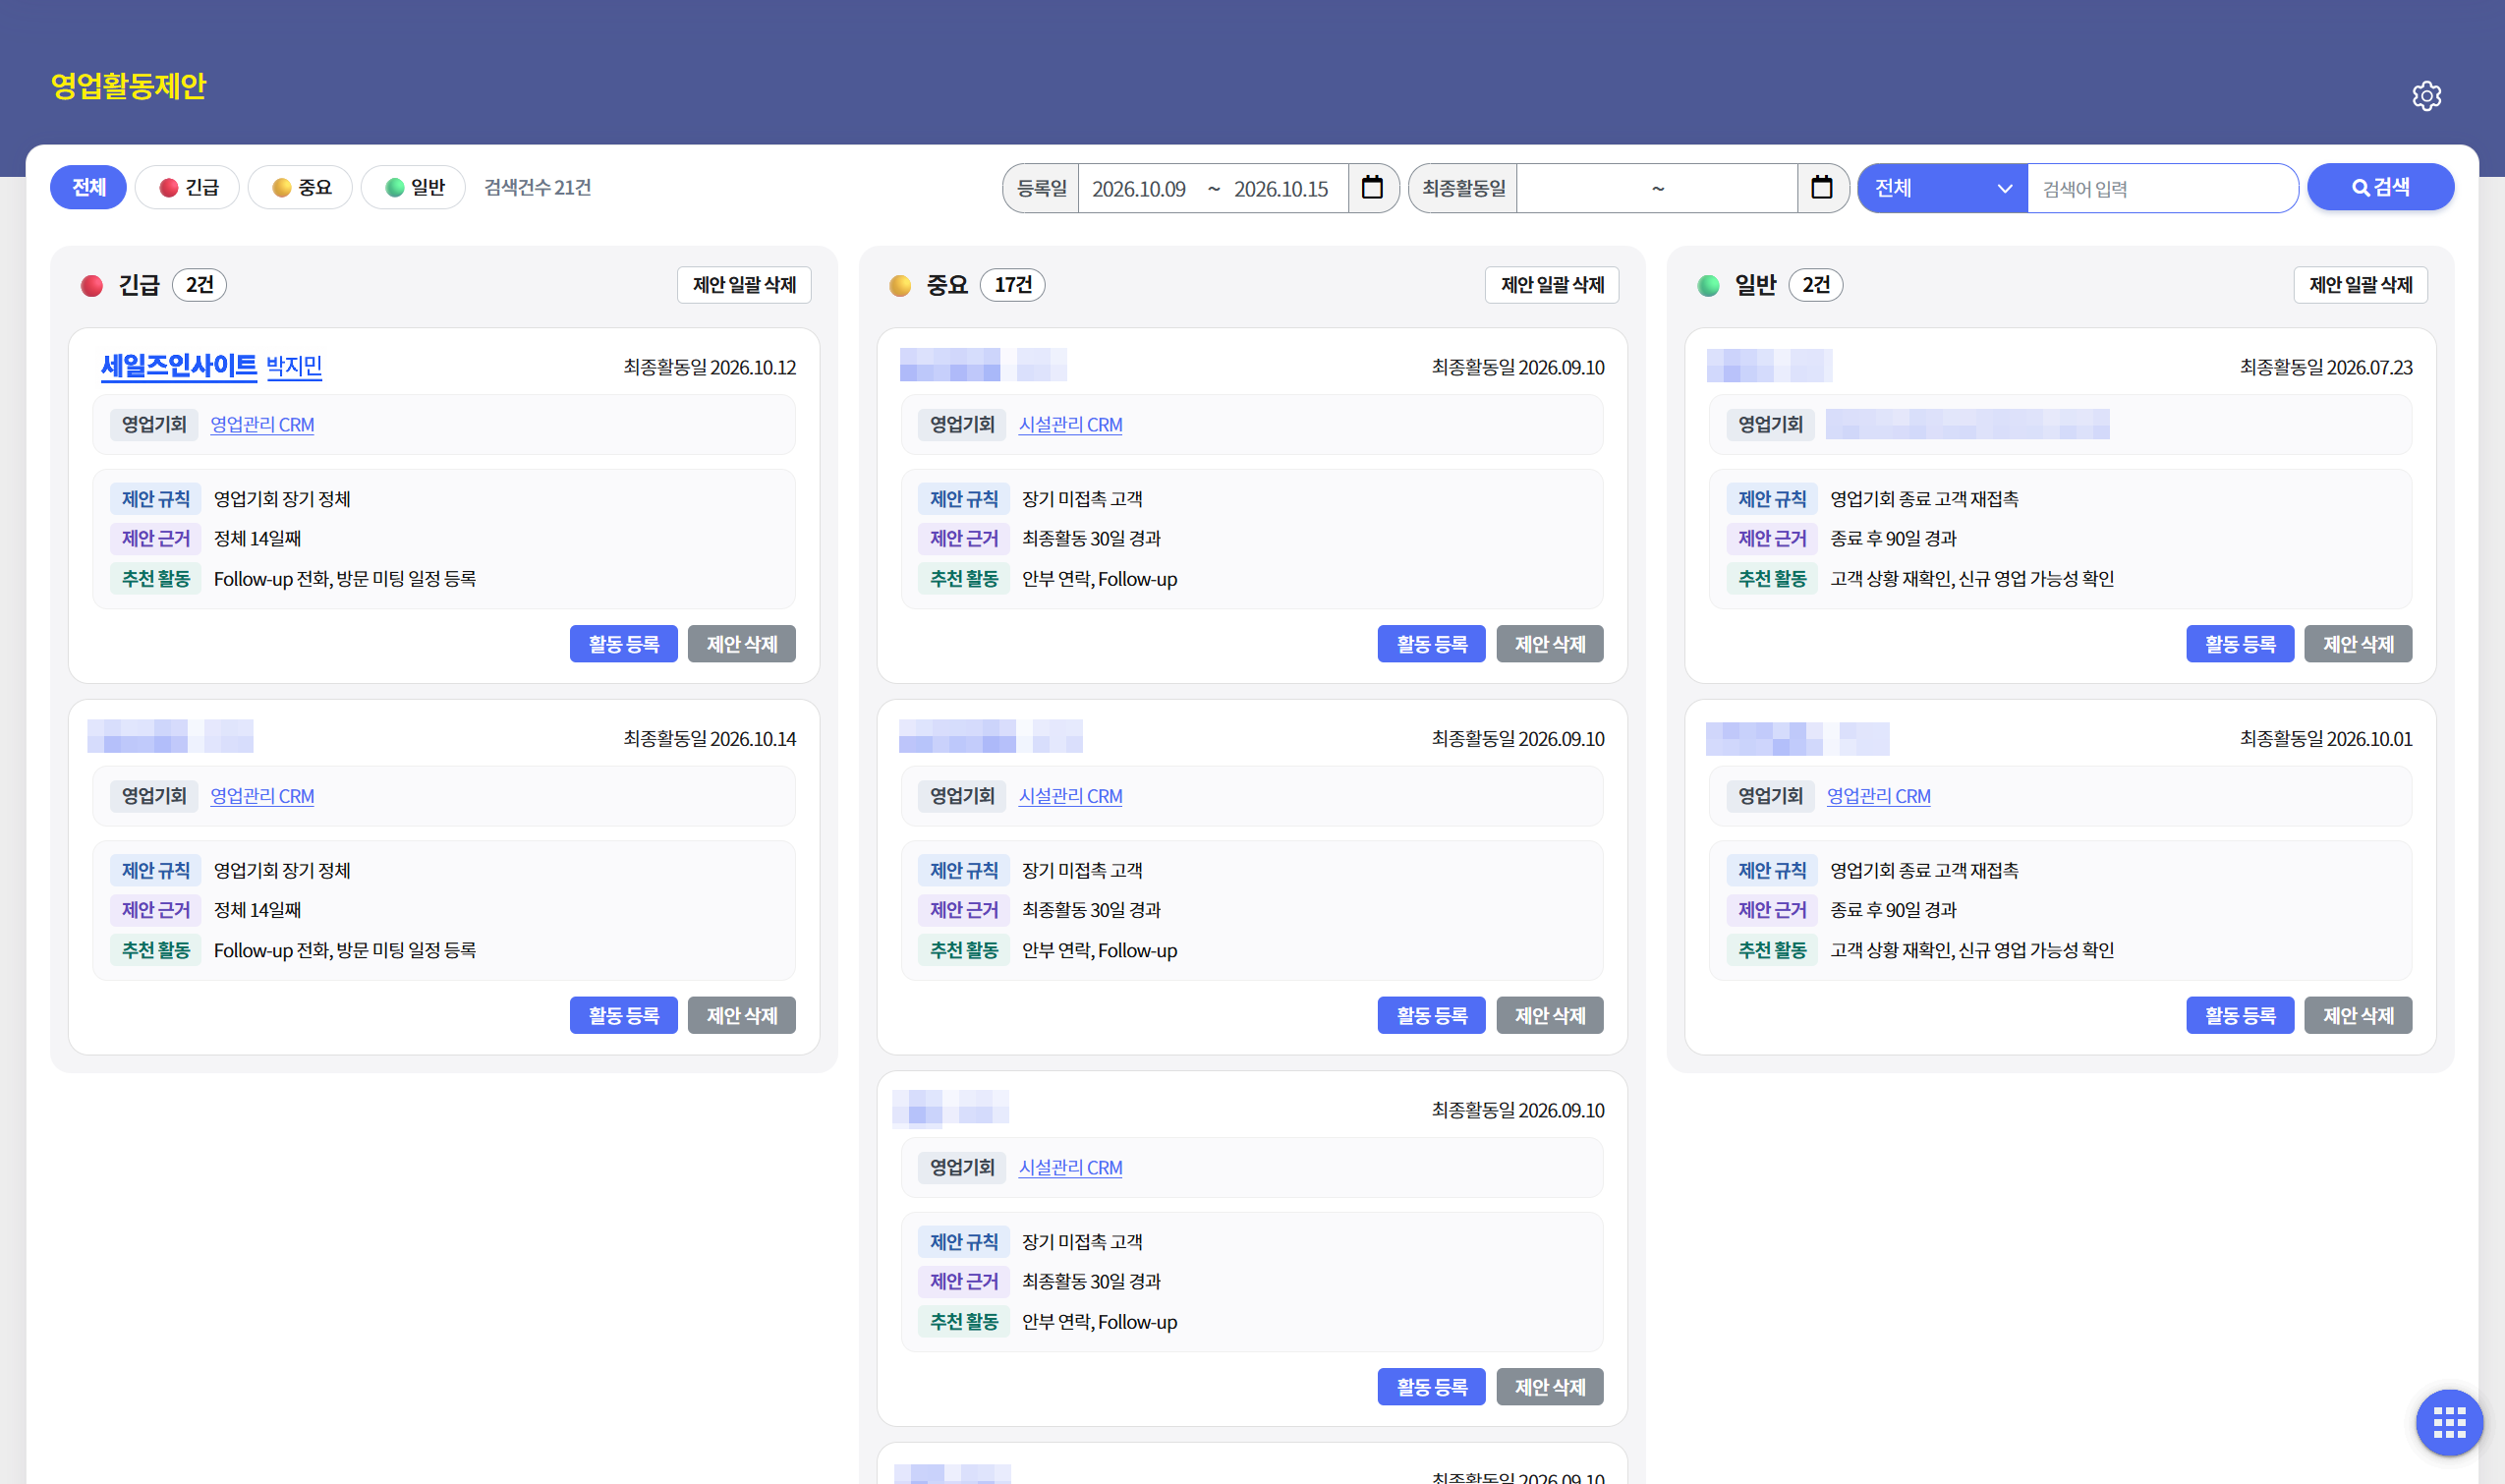Bulk delete proposals in 일반 column
The height and width of the screenshot is (1484, 2505).
2360,285
